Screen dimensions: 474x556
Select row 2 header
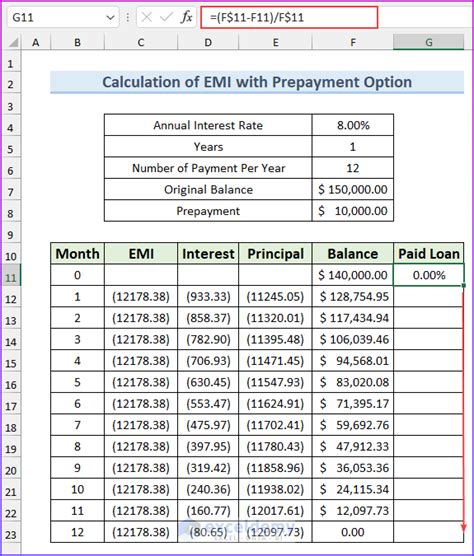[11, 84]
